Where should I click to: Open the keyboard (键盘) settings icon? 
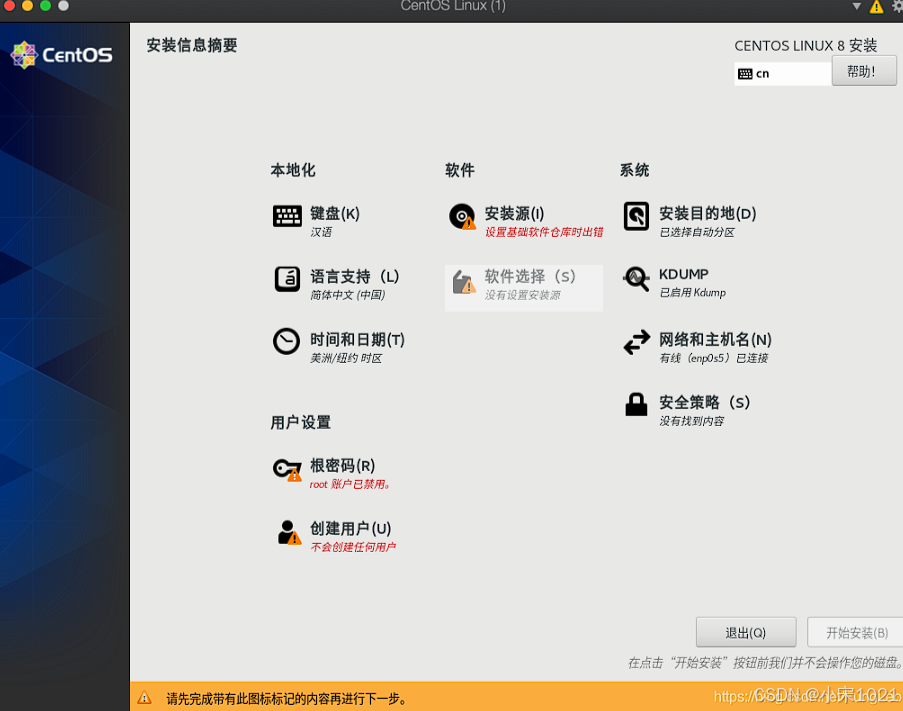287,216
